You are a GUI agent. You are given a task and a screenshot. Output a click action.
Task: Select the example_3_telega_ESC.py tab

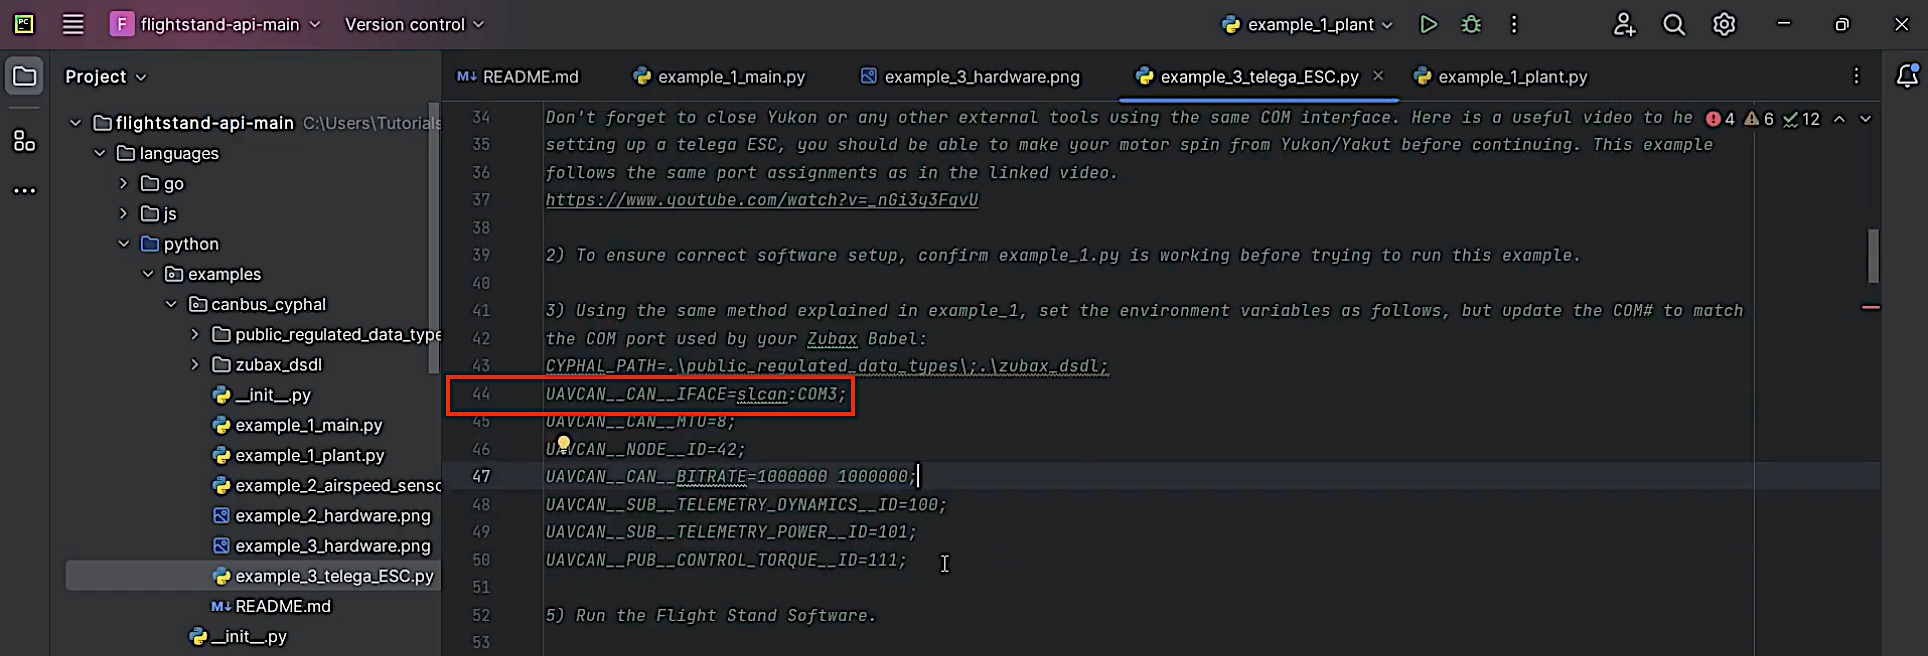pyautogui.click(x=1248, y=76)
